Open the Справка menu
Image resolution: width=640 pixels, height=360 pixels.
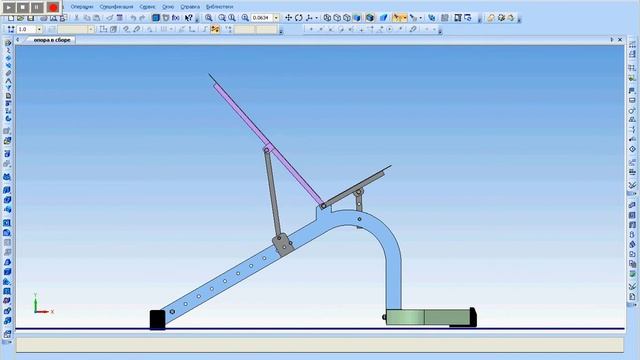[190, 7]
